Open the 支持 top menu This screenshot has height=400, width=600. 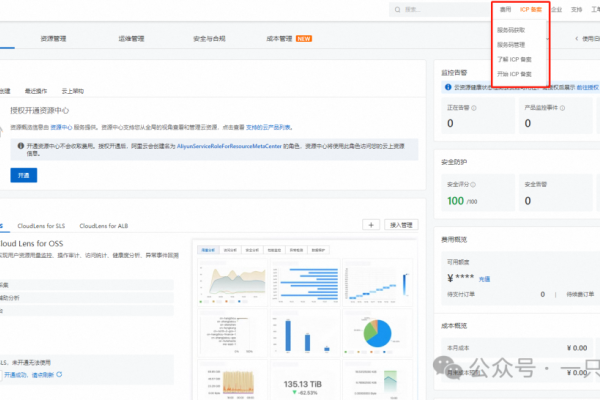[576, 10]
